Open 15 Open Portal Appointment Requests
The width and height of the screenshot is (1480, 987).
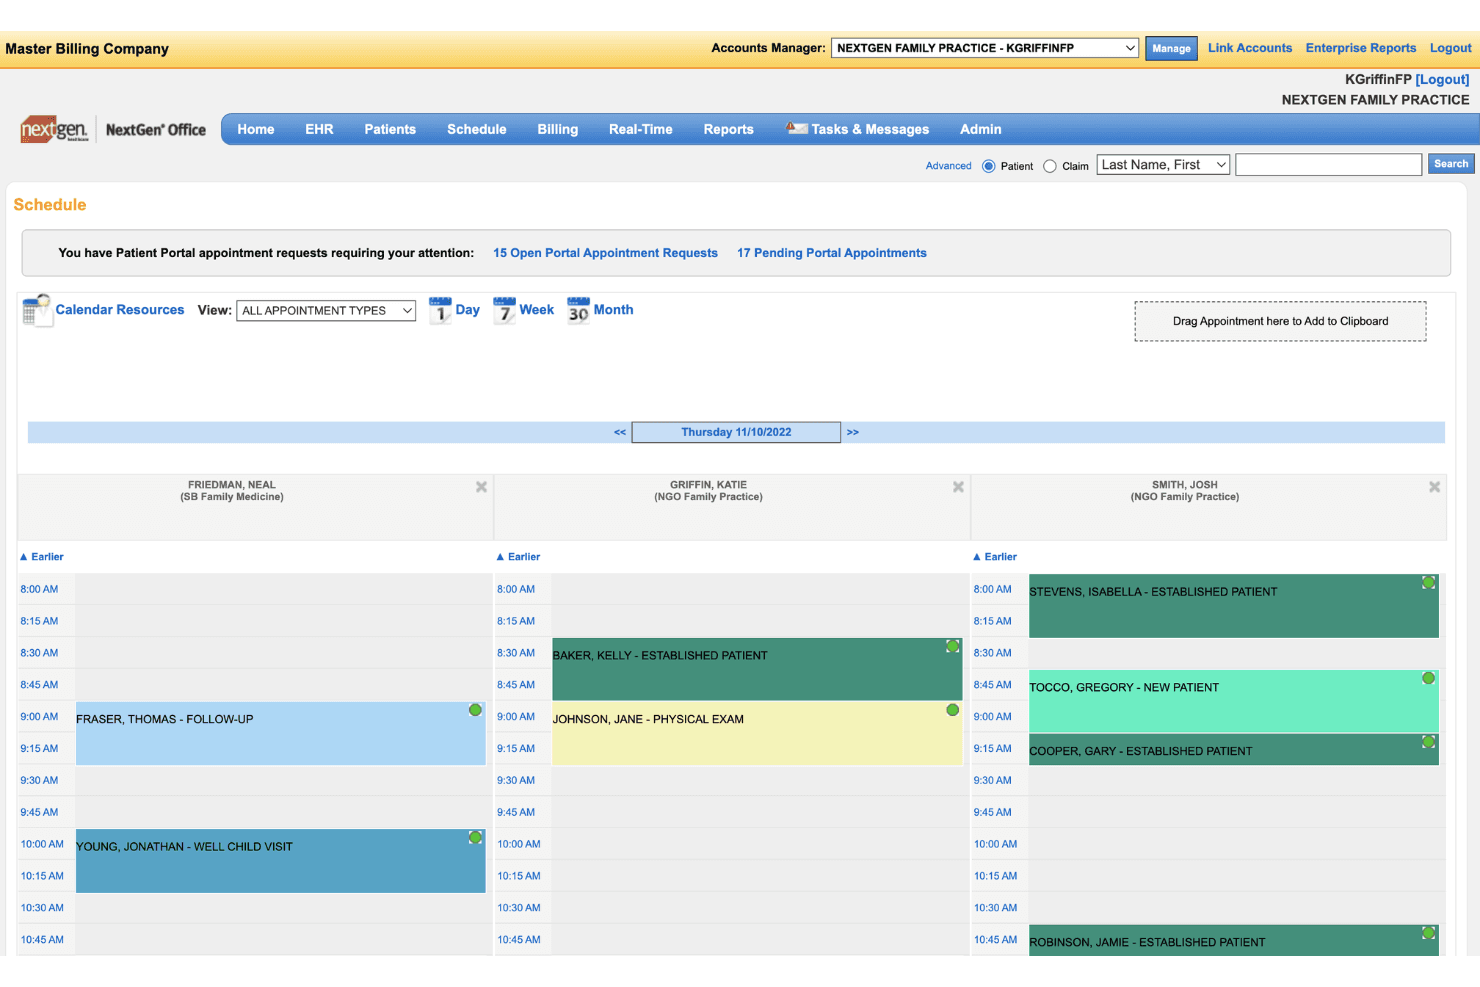tap(605, 253)
